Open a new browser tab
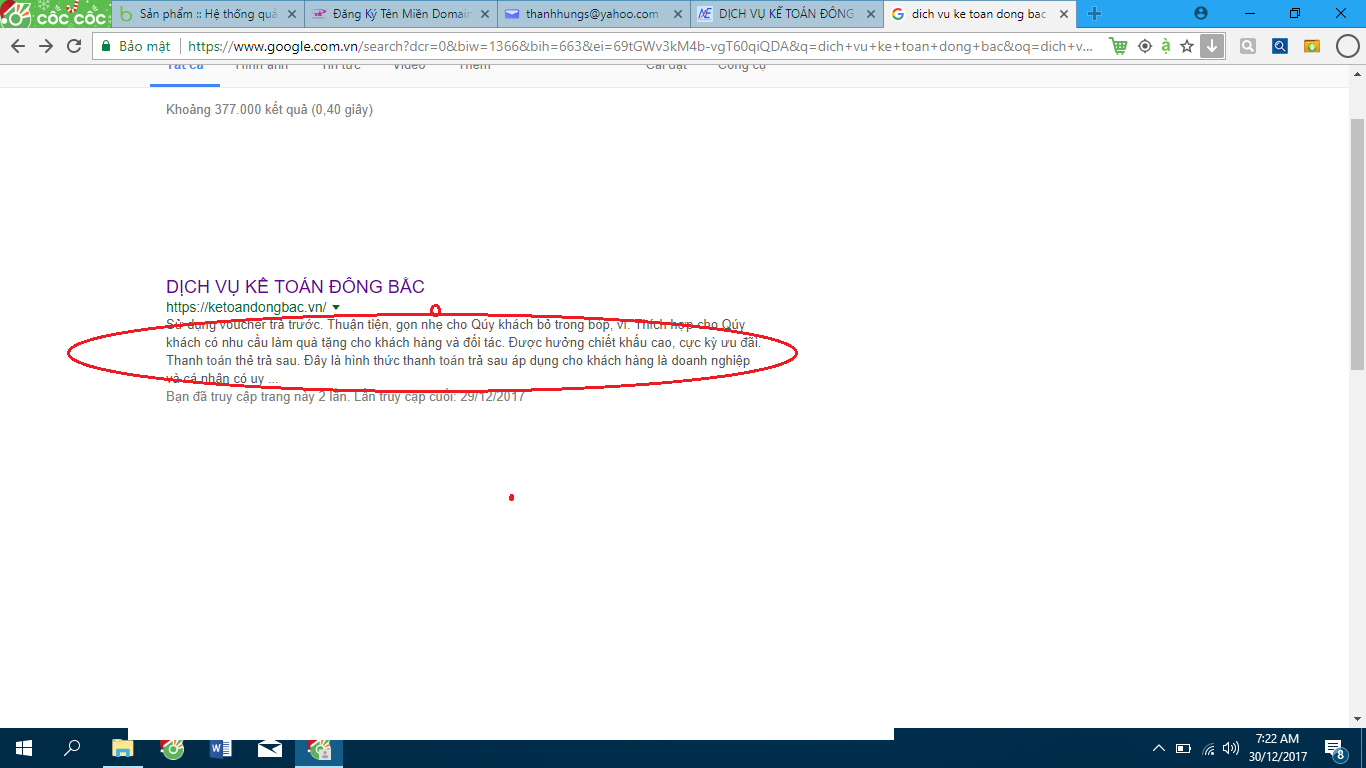This screenshot has height=768, width=1366. [1094, 14]
